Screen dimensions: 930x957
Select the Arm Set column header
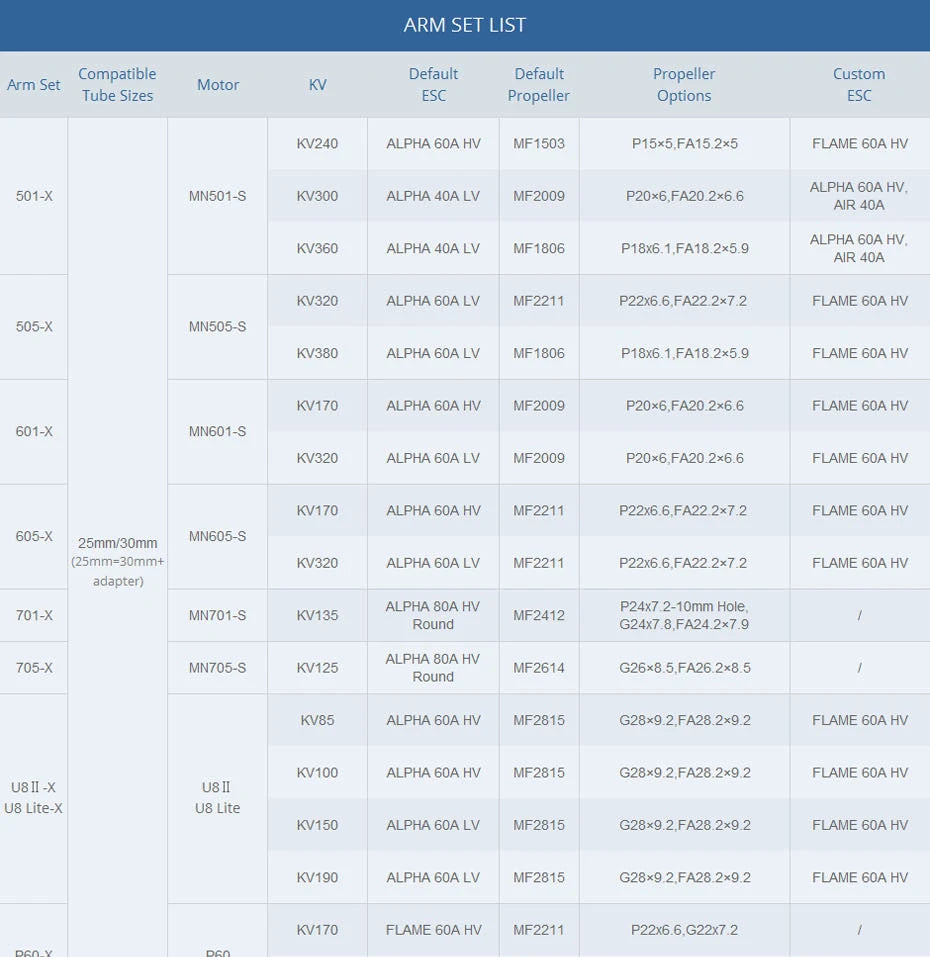coord(34,85)
